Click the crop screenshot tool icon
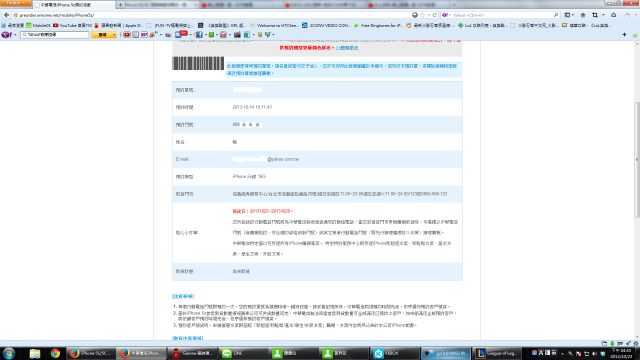640x360 pixels. (595, 15)
